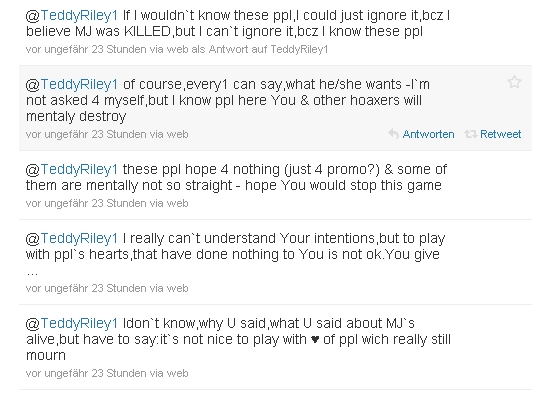Click the Retweet text link

(500, 134)
